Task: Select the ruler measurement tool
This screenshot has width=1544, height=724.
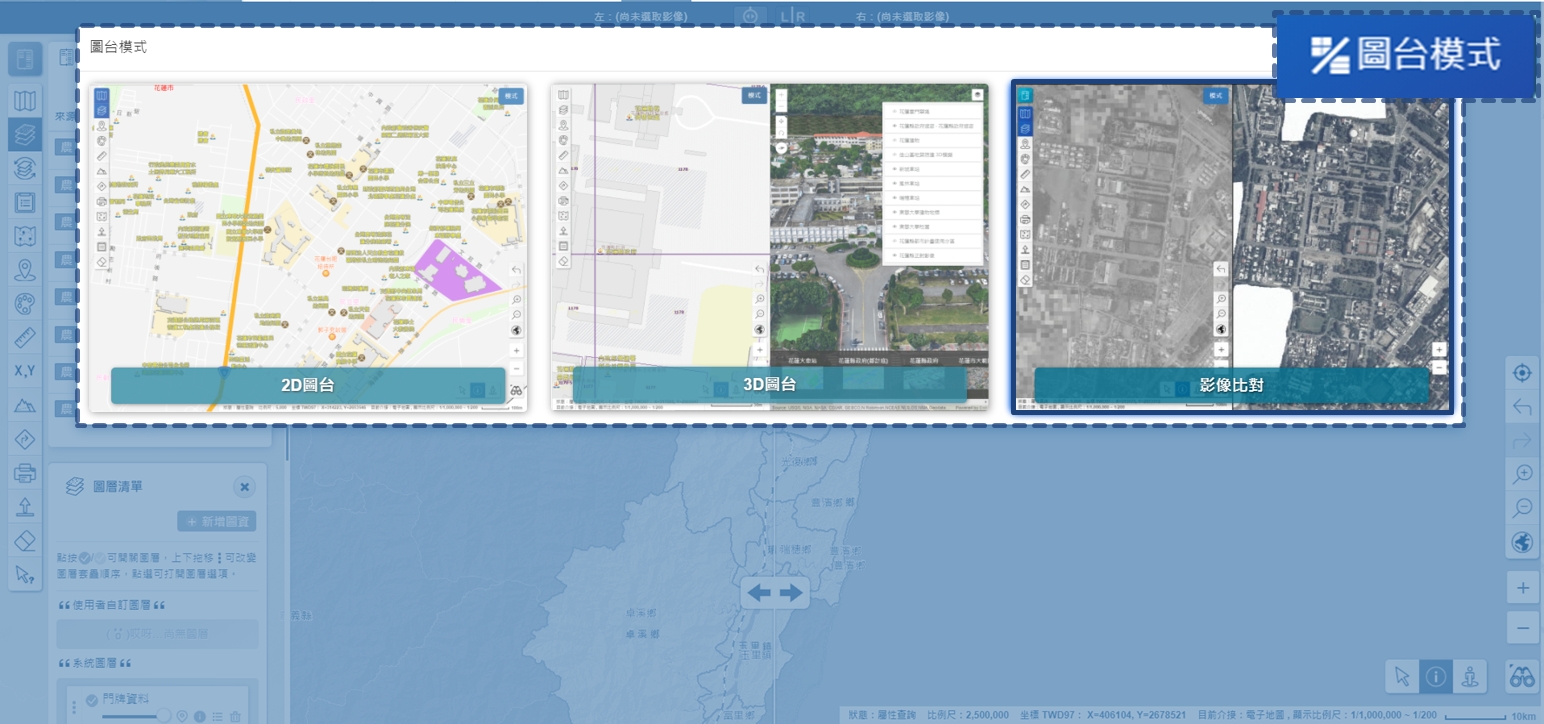Action: pyautogui.click(x=25, y=337)
